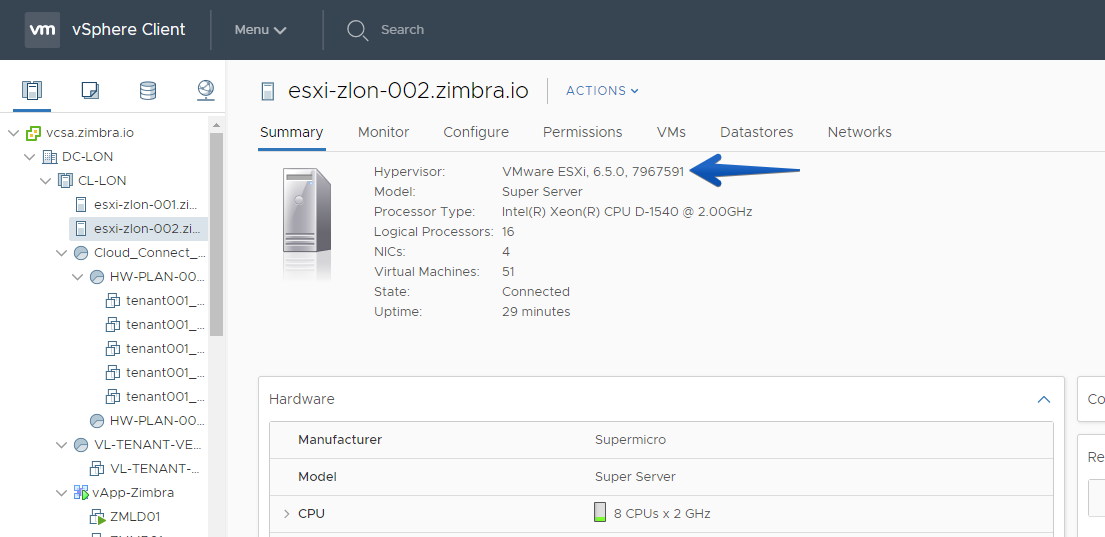The width and height of the screenshot is (1105, 537).
Task: Click the VMware vm logo
Action: tap(42, 30)
